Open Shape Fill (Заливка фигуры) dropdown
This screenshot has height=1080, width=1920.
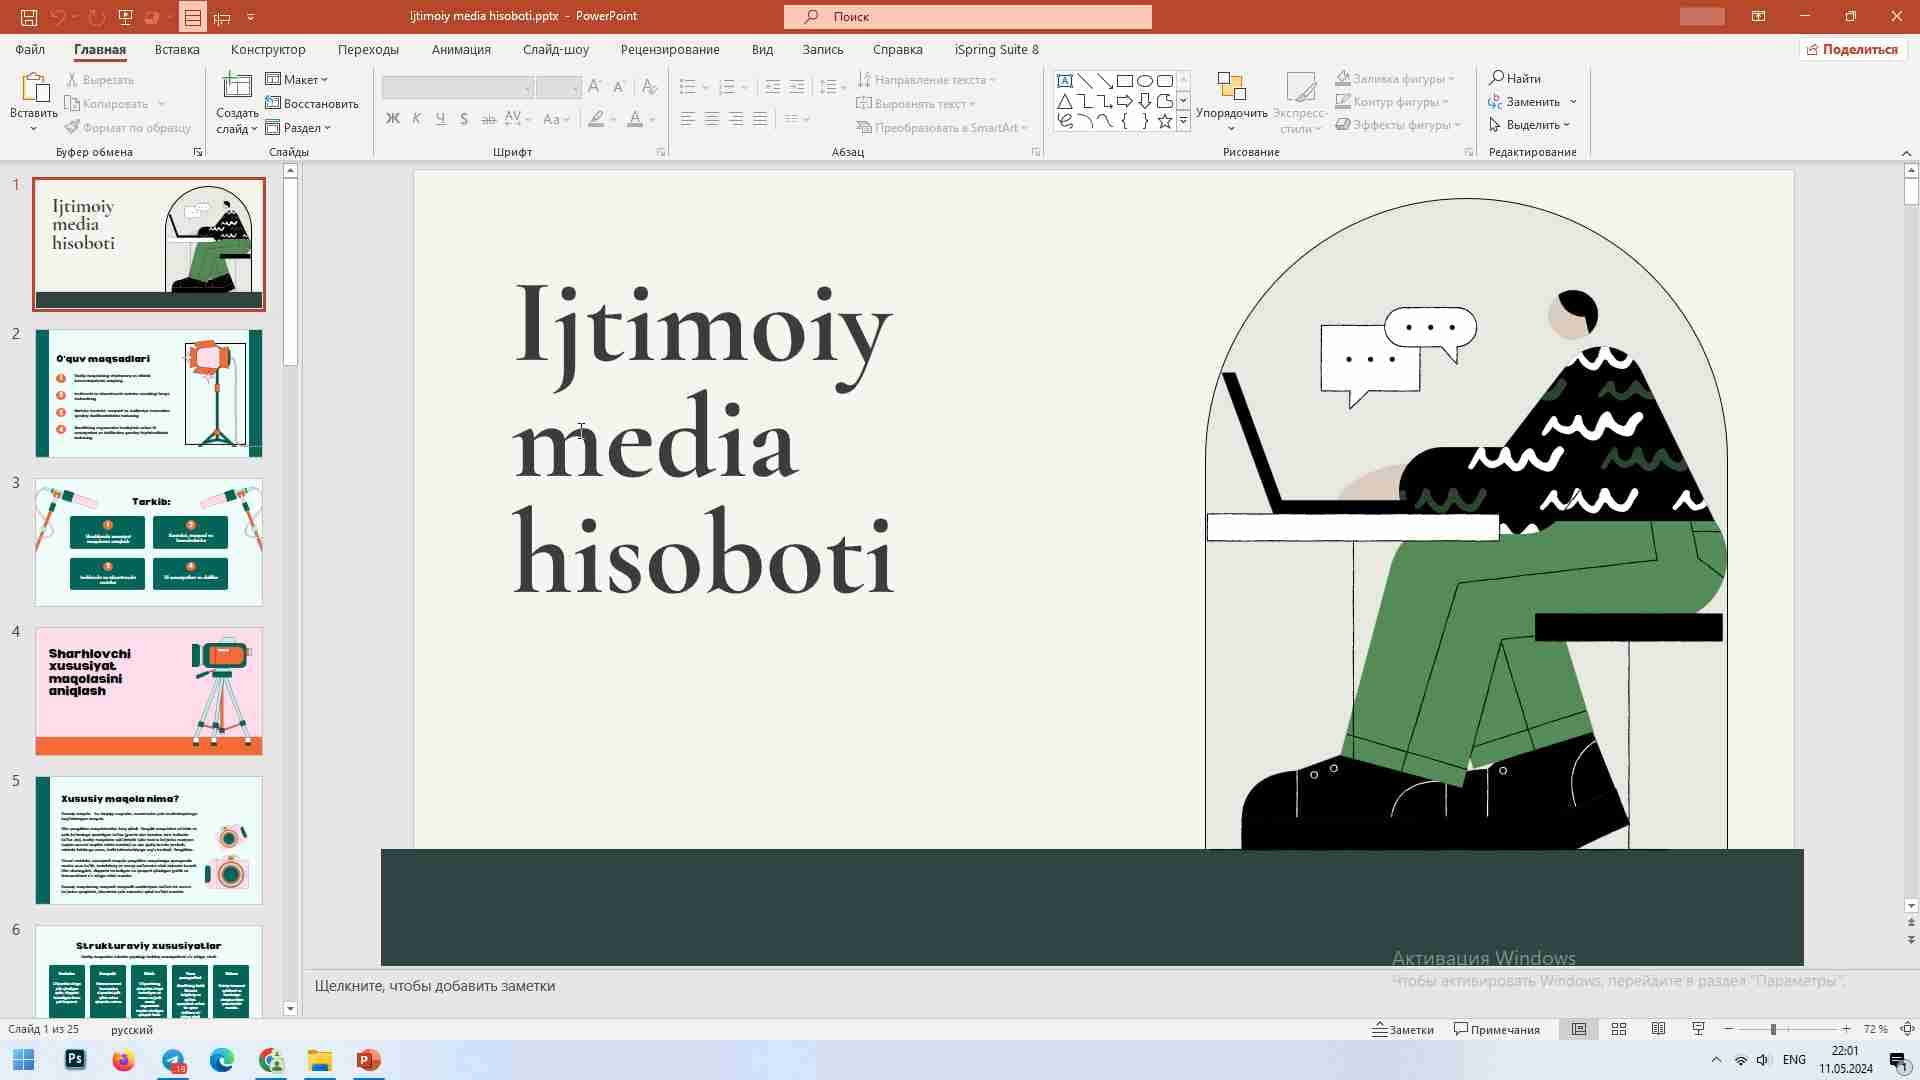(x=1395, y=78)
